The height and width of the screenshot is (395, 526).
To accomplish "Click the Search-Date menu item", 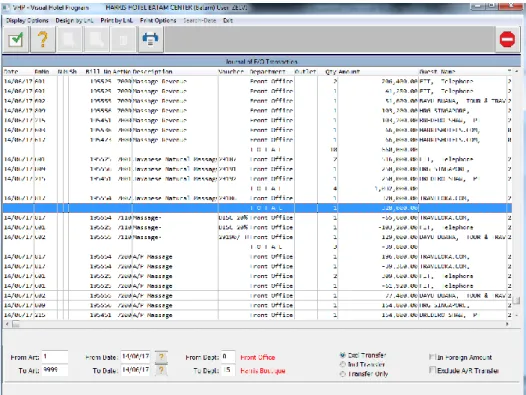I will click(x=200, y=20).
